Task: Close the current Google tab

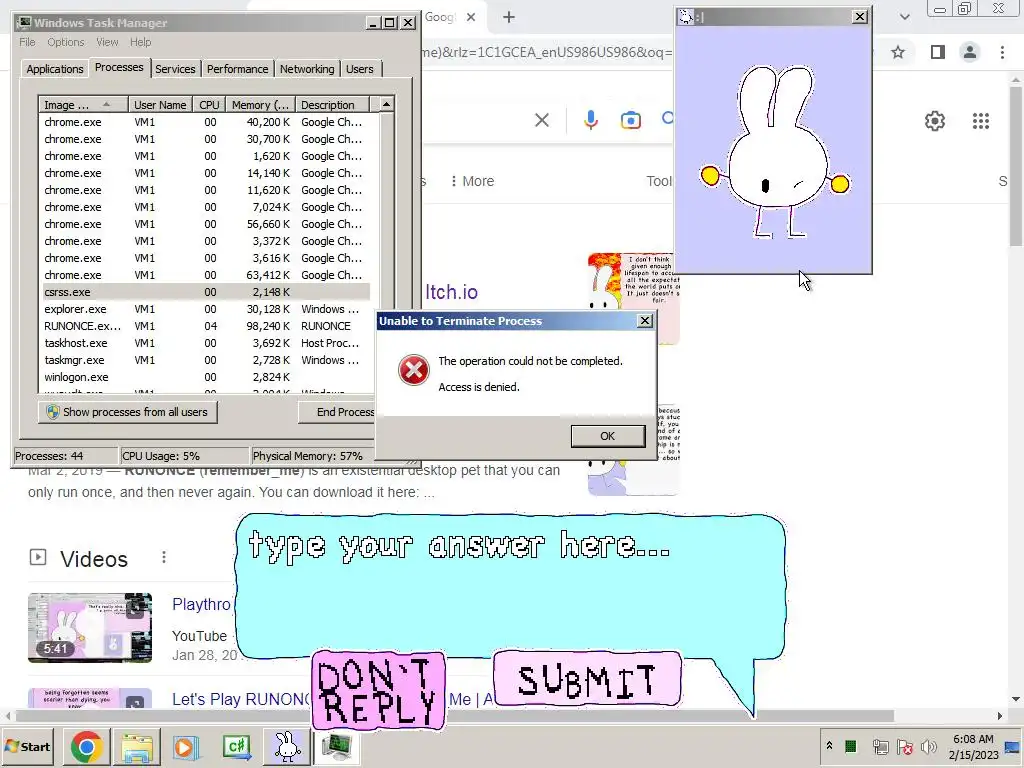Action: 471,17
